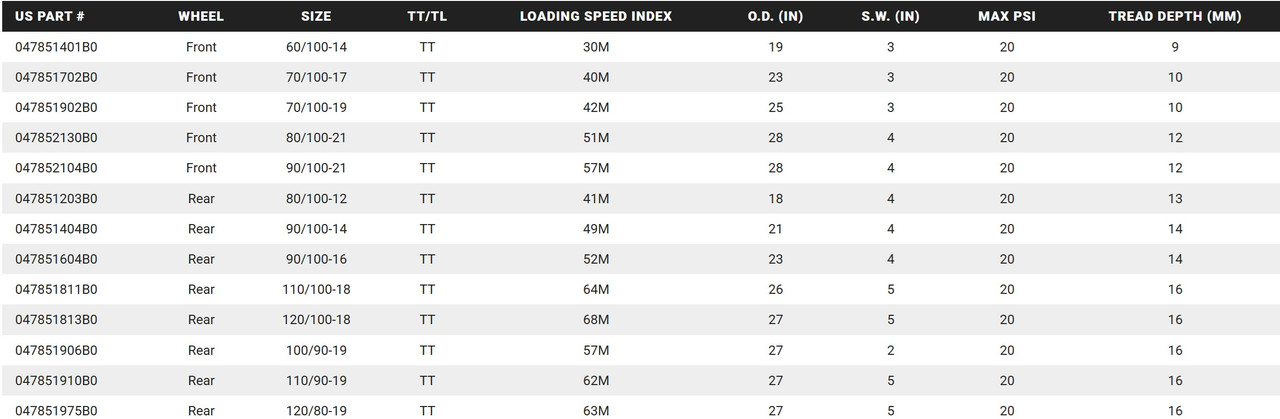The width and height of the screenshot is (1280, 419).
Task: Click the LOADING SPEED INDEX header
Action: [596, 17]
